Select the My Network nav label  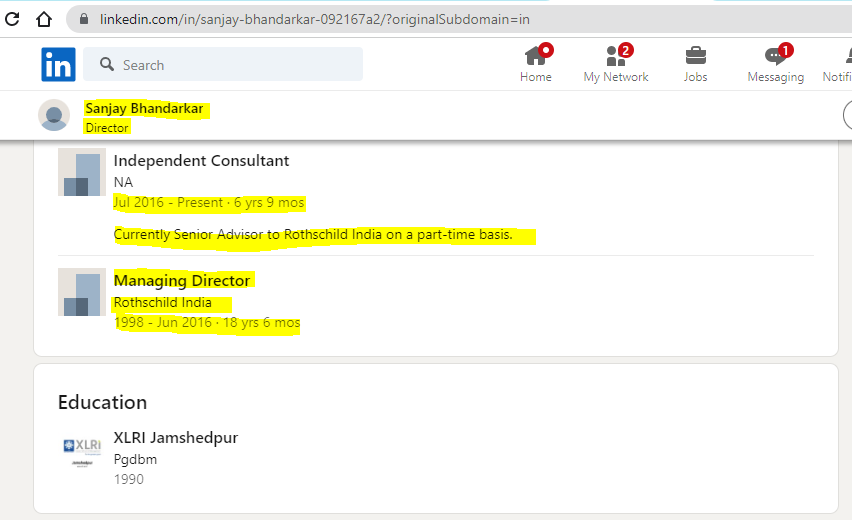point(616,77)
